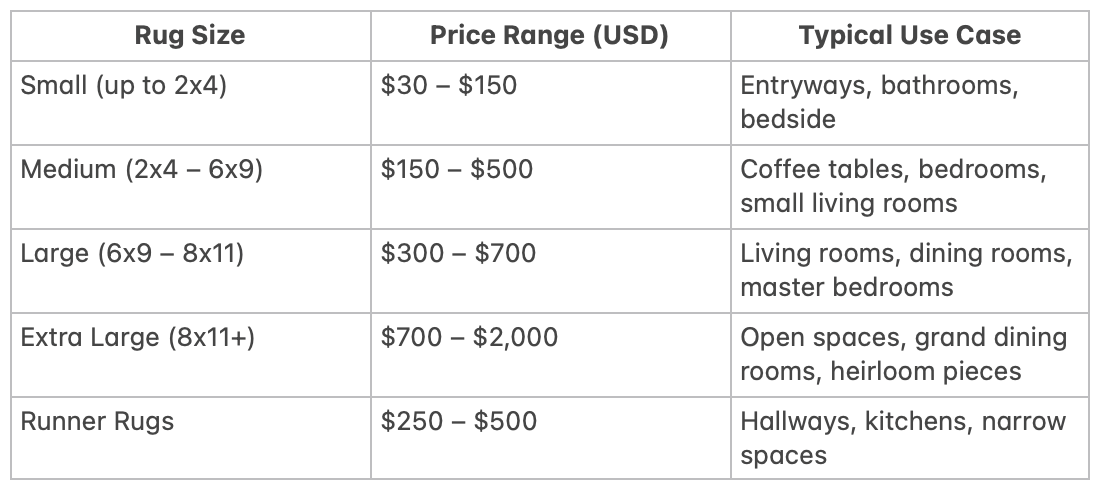Select the $300 – $700 price cell

458,254
